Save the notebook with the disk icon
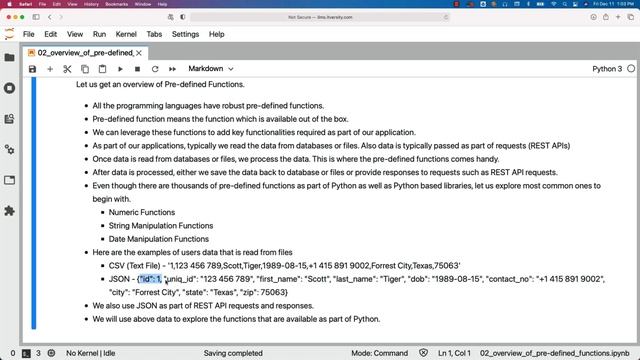Image resolution: width=640 pixels, height=360 pixels. coord(32,69)
